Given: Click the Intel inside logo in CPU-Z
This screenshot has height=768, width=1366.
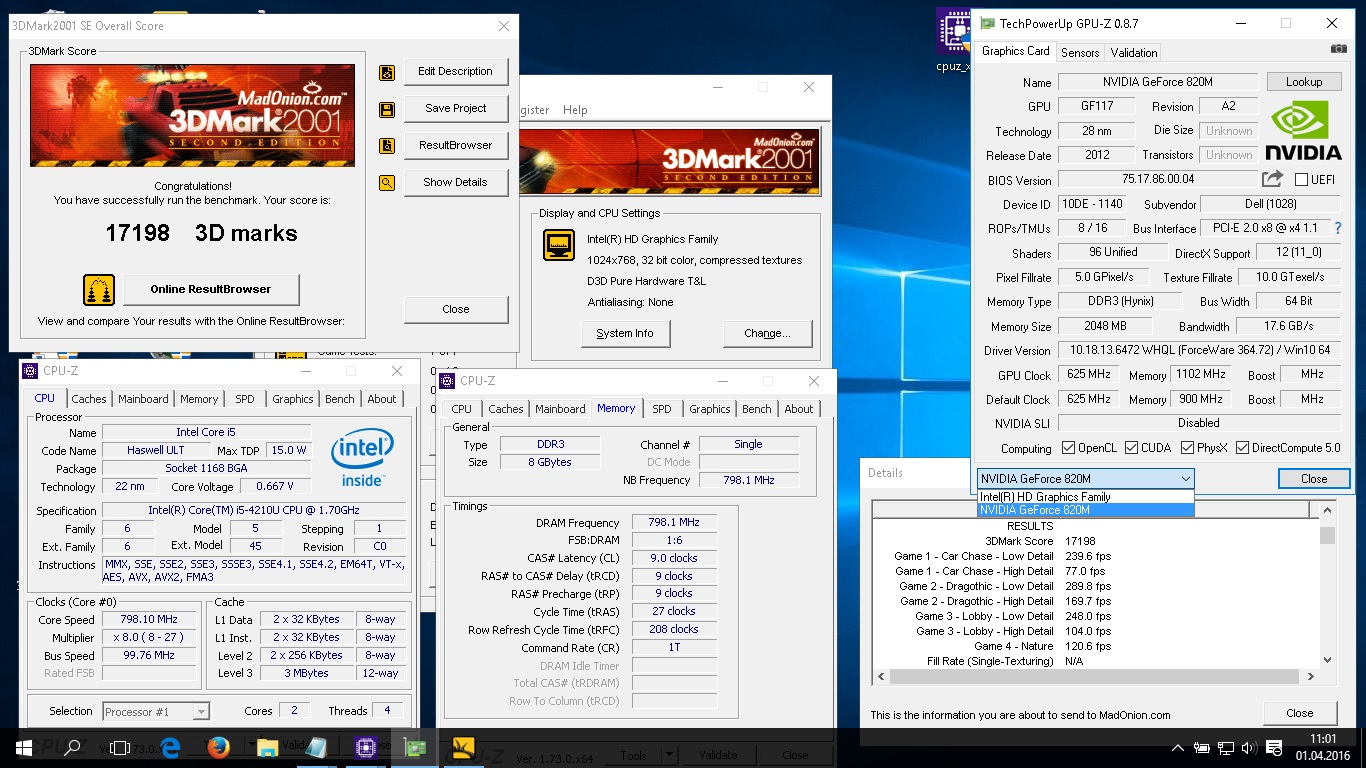Looking at the screenshot, I should 362,459.
